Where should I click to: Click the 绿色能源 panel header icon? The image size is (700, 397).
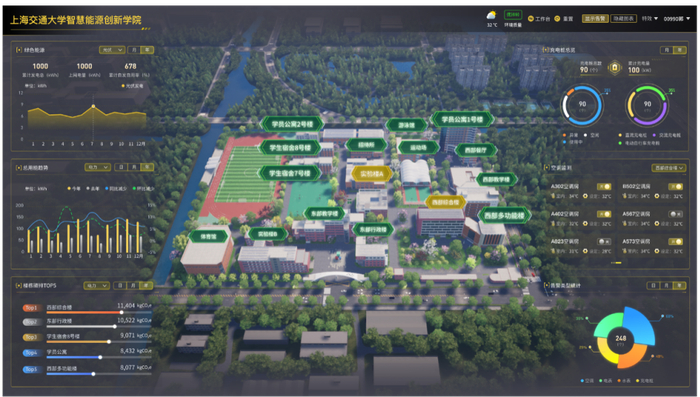19,50
